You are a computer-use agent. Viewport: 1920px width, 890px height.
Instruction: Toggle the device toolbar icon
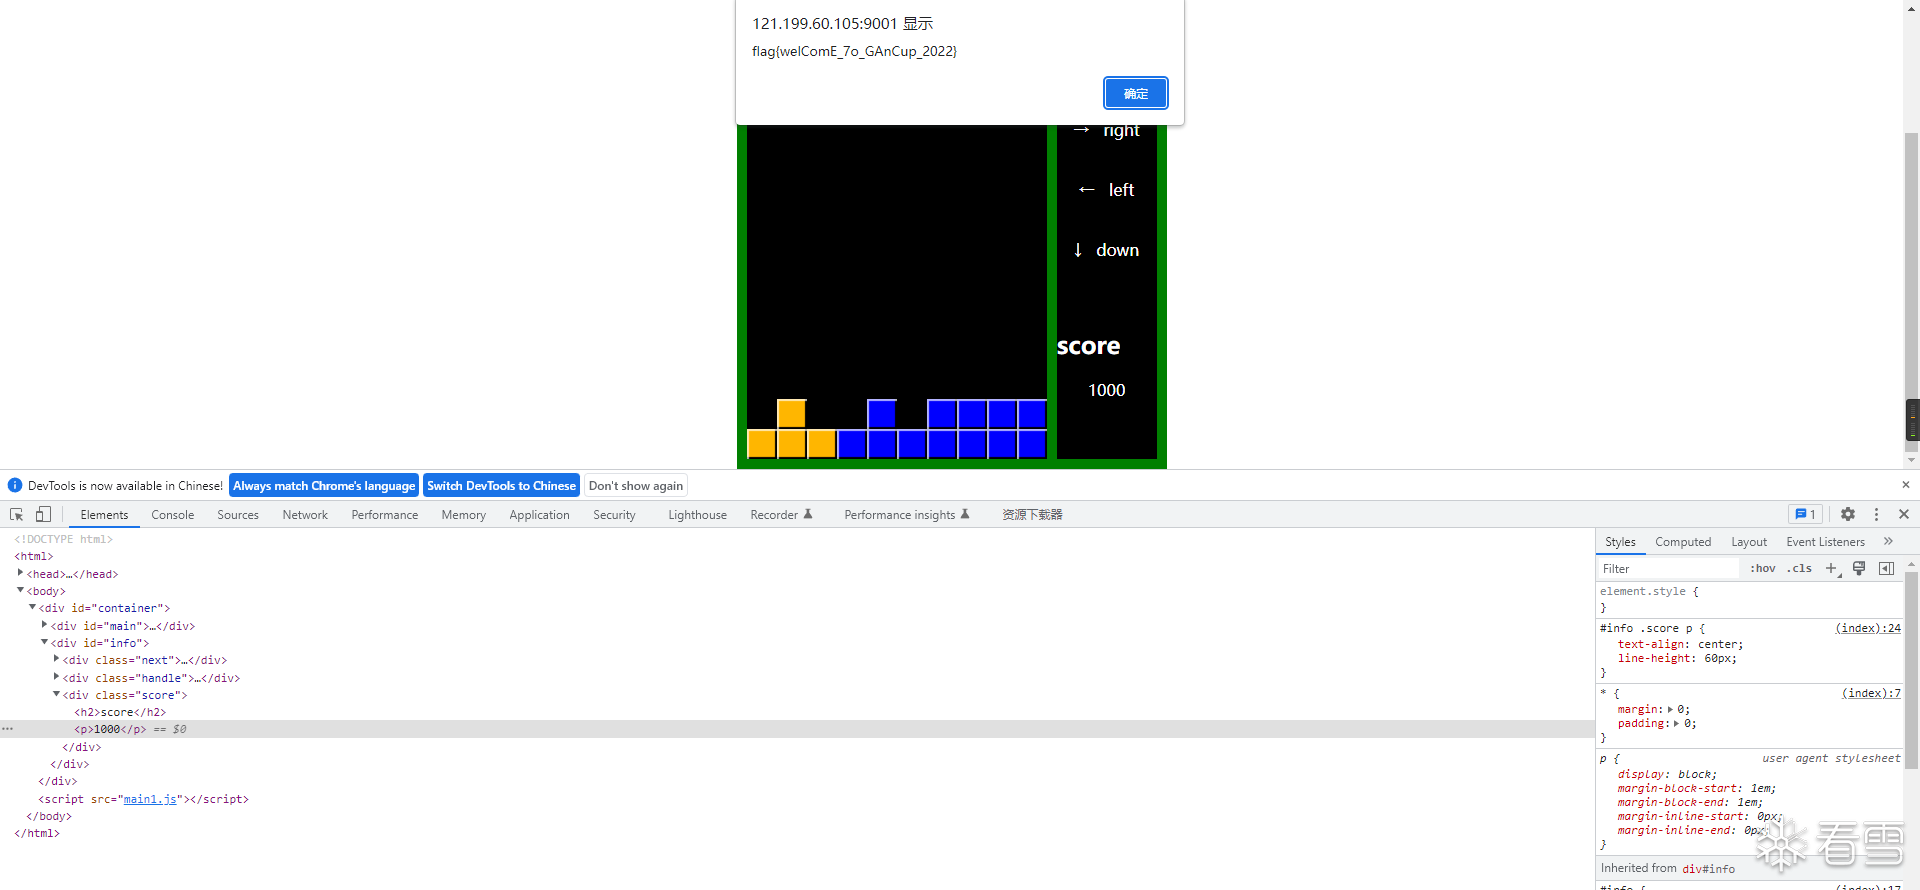click(43, 514)
